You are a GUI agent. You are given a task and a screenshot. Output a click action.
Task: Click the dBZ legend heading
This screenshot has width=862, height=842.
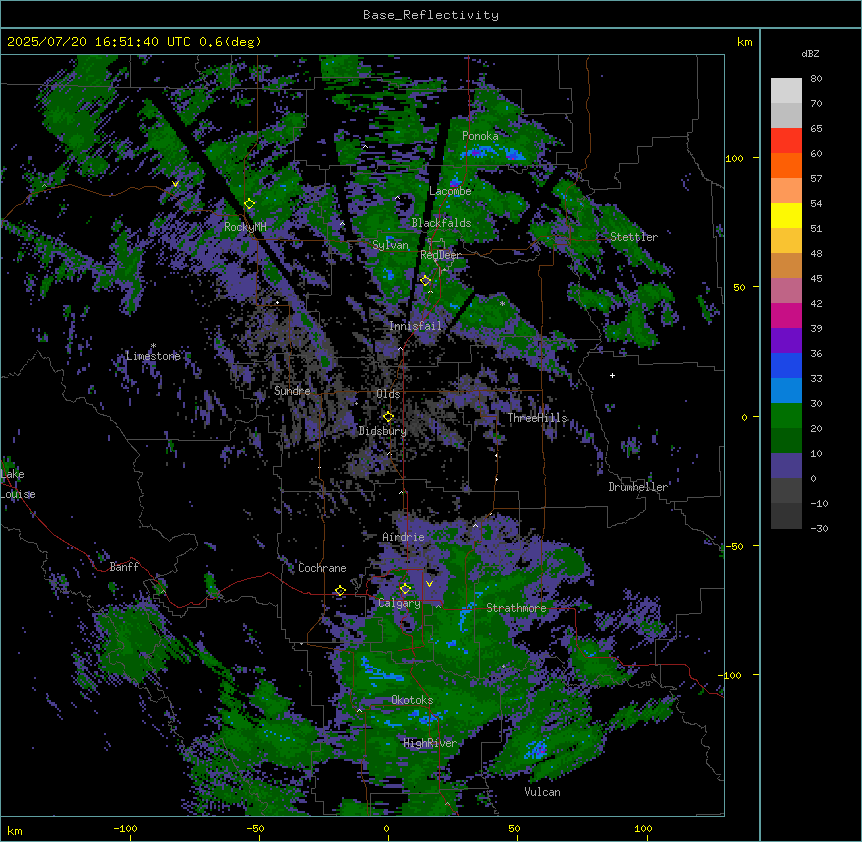tap(810, 54)
